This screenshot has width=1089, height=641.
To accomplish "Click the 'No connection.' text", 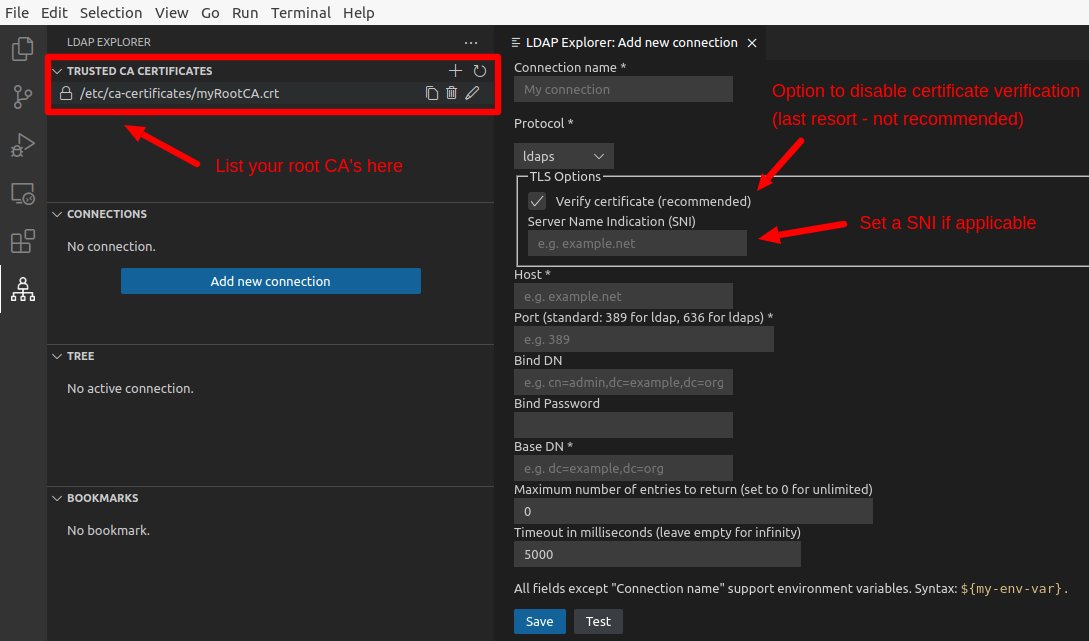I will (x=111, y=247).
